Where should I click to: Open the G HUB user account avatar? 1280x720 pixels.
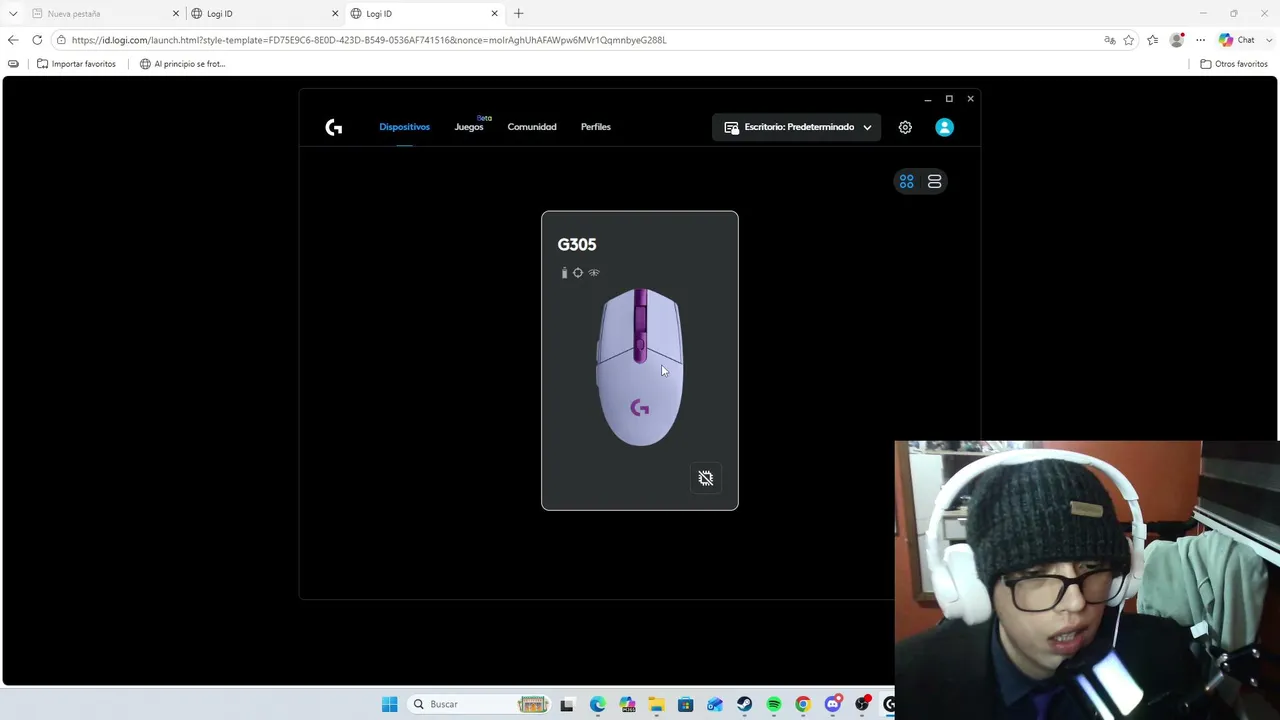[944, 127]
